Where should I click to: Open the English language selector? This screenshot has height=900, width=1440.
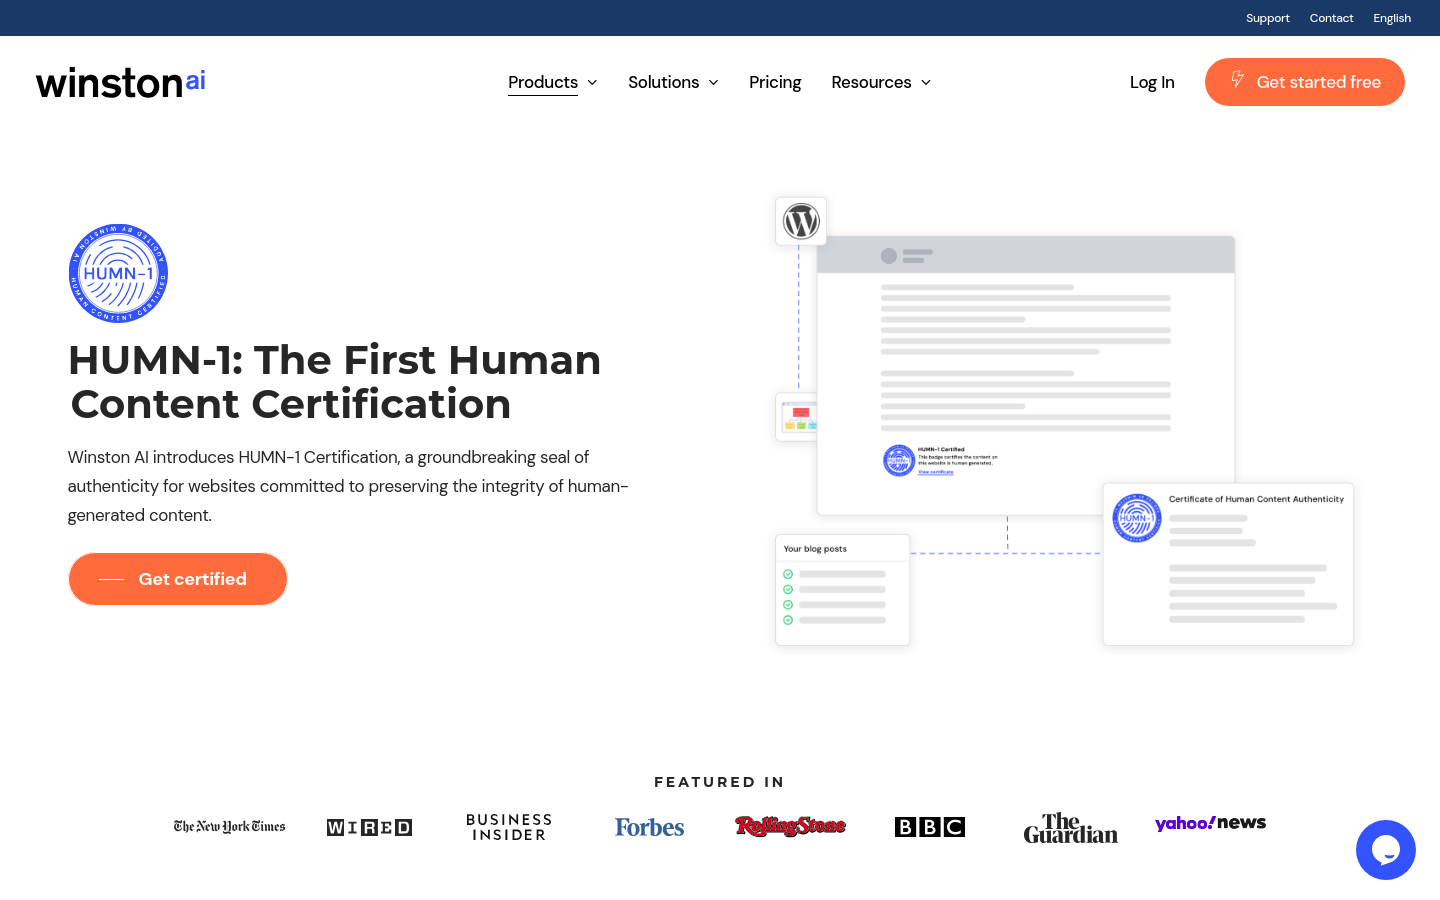pos(1392,18)
